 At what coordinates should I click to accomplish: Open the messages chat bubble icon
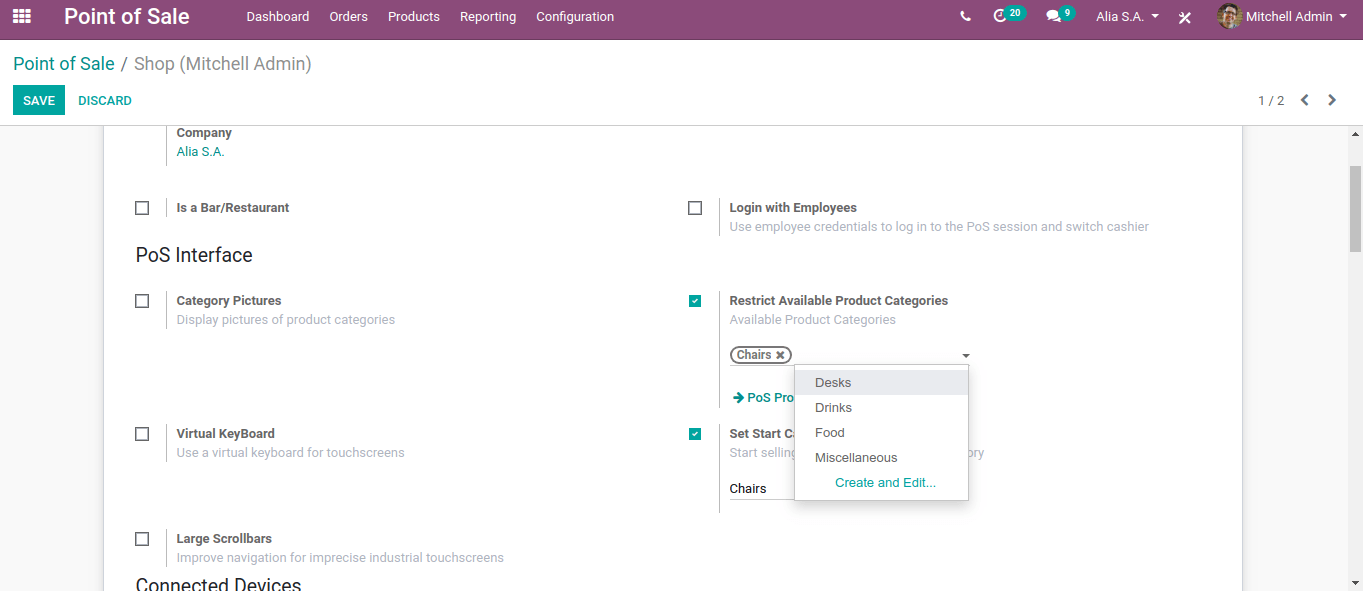(x=1059, y=16)
